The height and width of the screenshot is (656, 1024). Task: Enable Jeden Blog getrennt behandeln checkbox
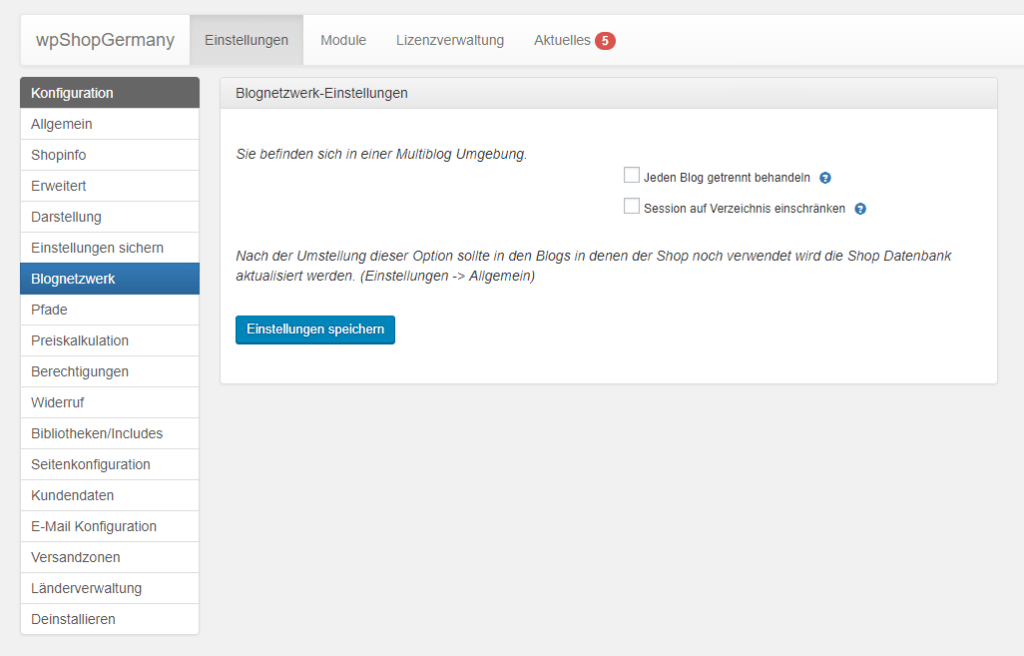coord(632,175)
